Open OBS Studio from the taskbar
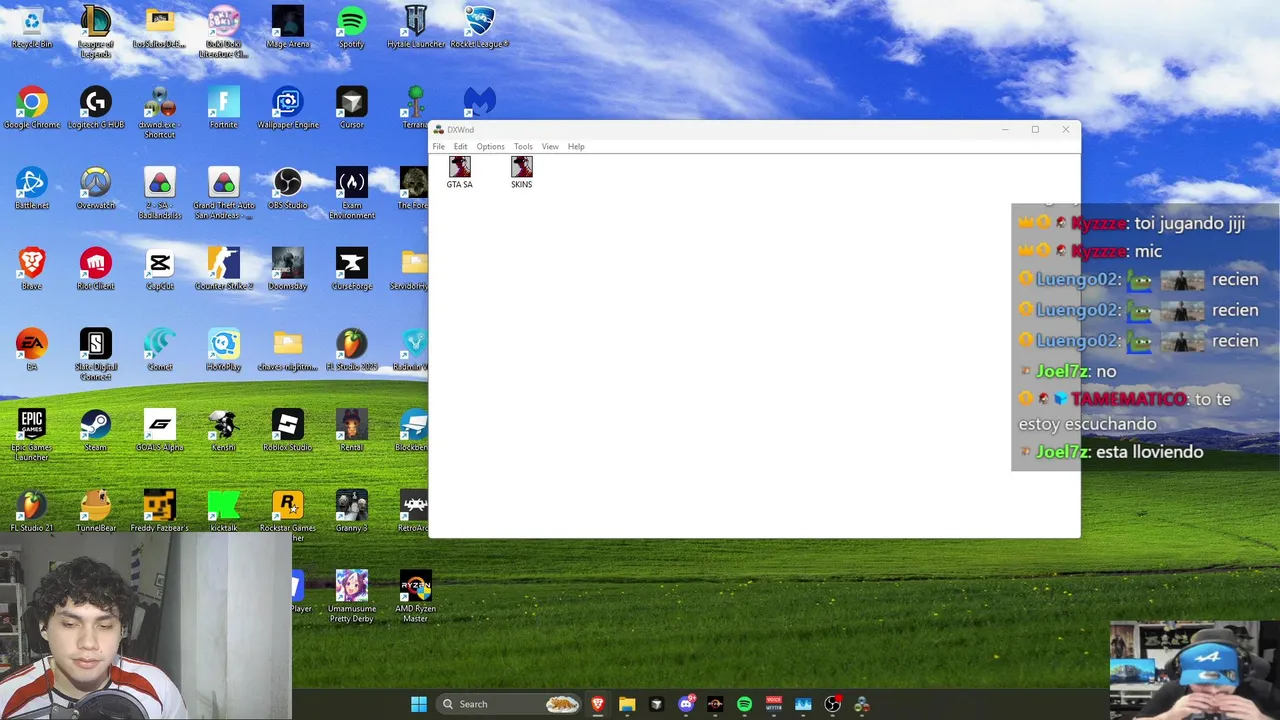 pyautogui.click(x=832, y=704)
